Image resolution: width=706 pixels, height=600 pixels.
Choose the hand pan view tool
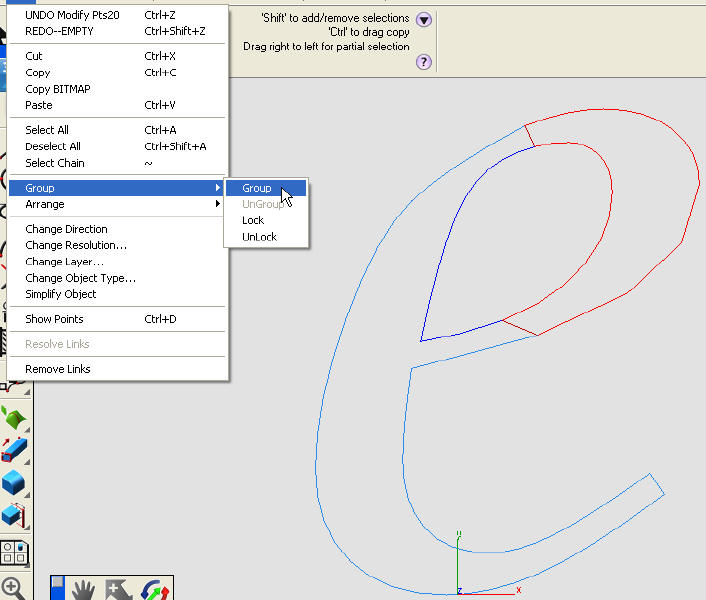pyautogui.click(x=84, y=590)
